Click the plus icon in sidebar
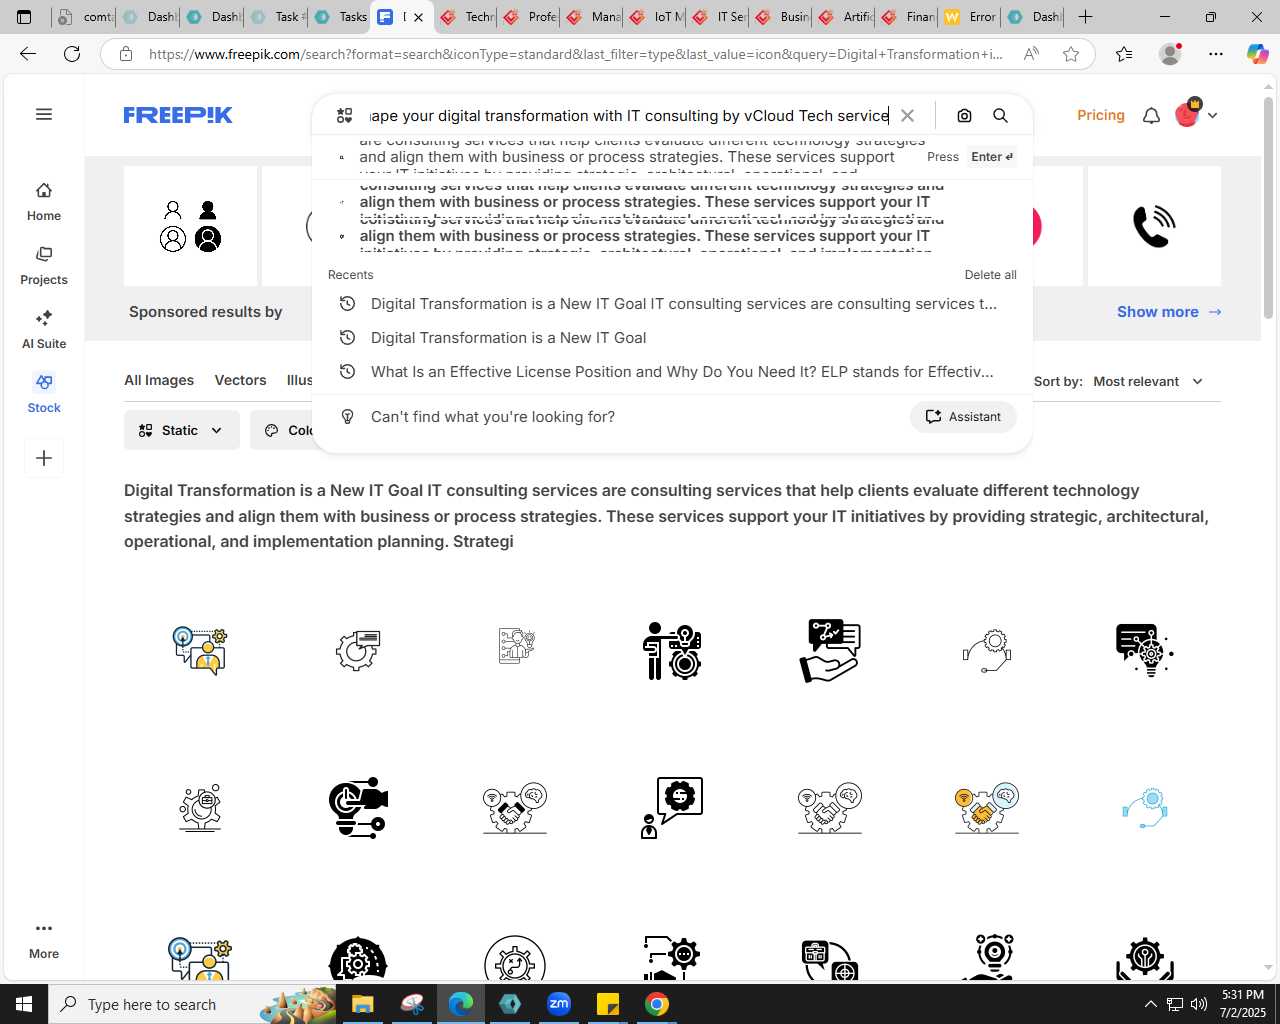Screen dimensions: 1280x1024 point(44,458)
